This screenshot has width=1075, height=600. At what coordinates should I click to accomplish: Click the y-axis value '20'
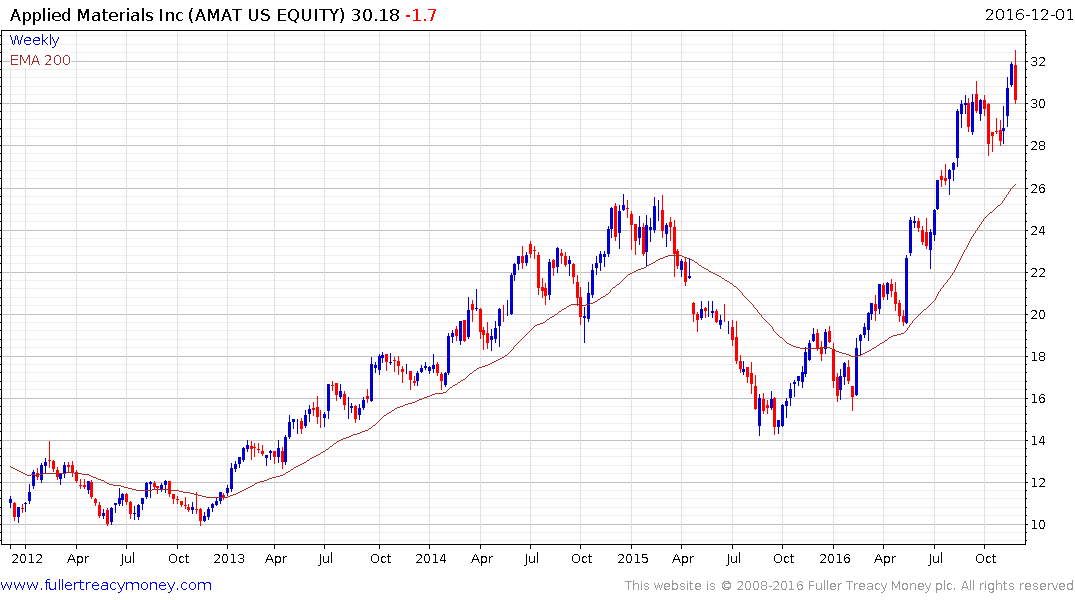pos(1038,315)
